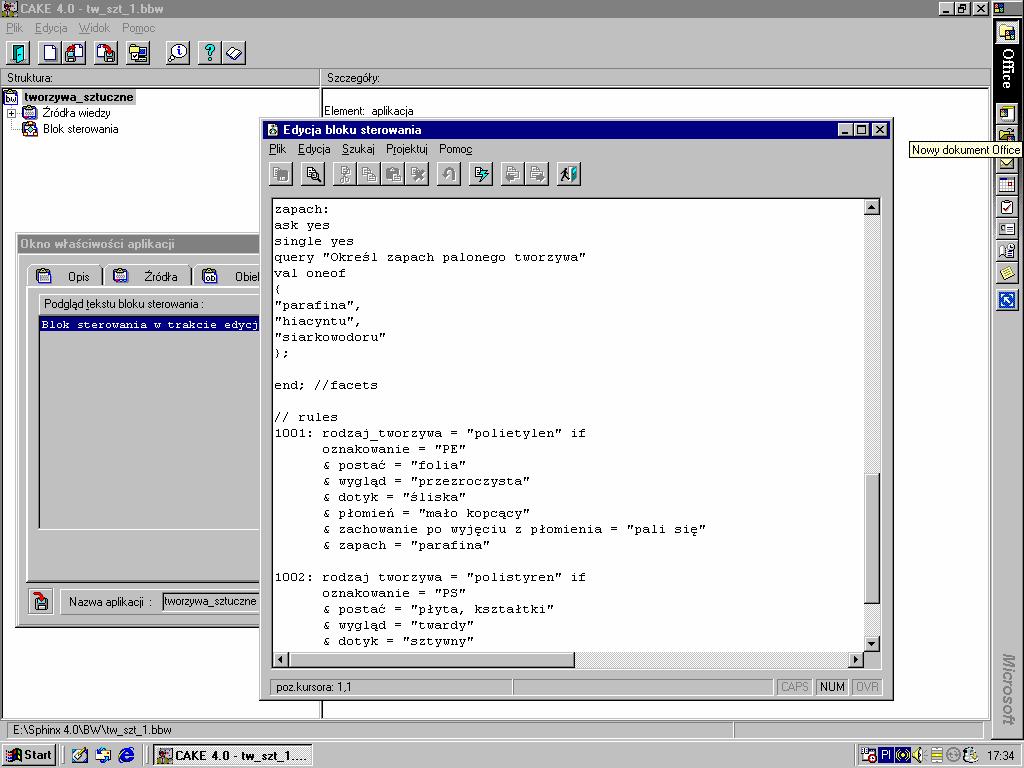Select Źródła wiedzy in the structure tree
The width and height of the screenshot is (1024, 768).
pos(76,113)
